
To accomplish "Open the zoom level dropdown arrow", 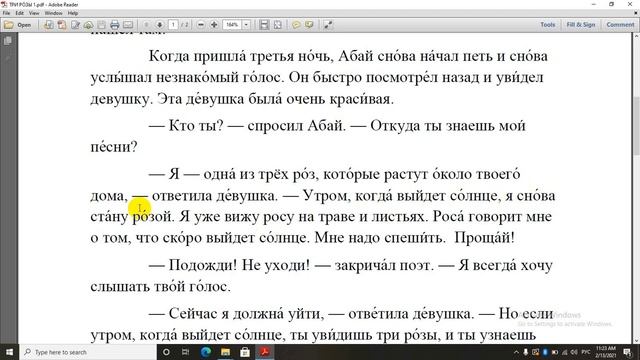I will [x=246, y=25].
